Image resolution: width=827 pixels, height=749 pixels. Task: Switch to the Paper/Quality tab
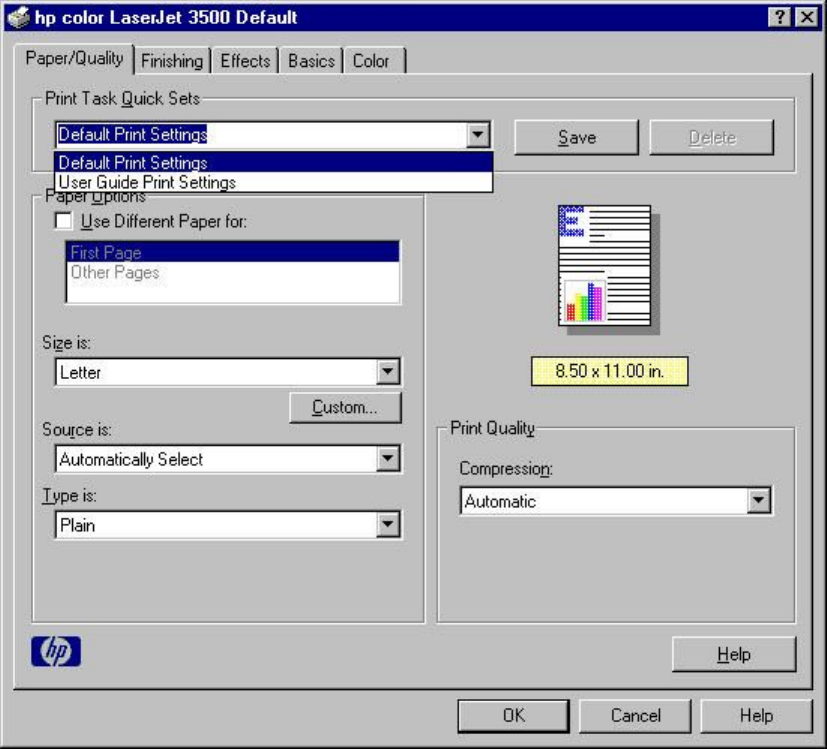(x=74, y=58)
